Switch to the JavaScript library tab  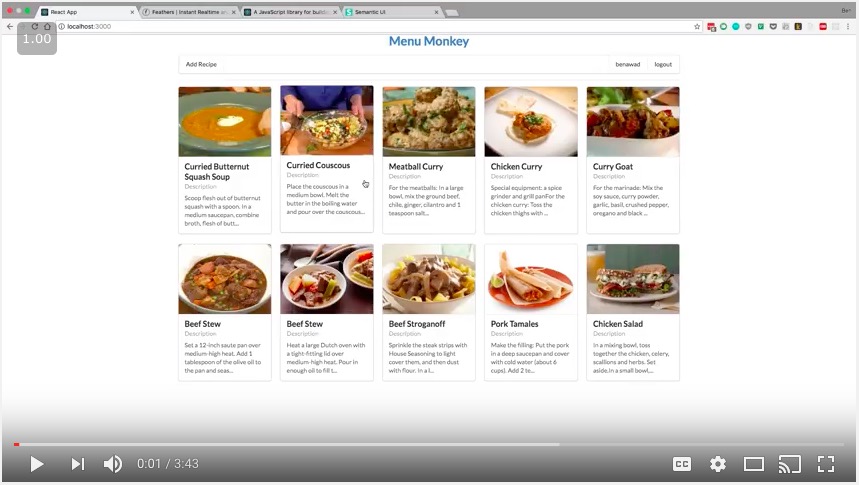tap(290, 12)
